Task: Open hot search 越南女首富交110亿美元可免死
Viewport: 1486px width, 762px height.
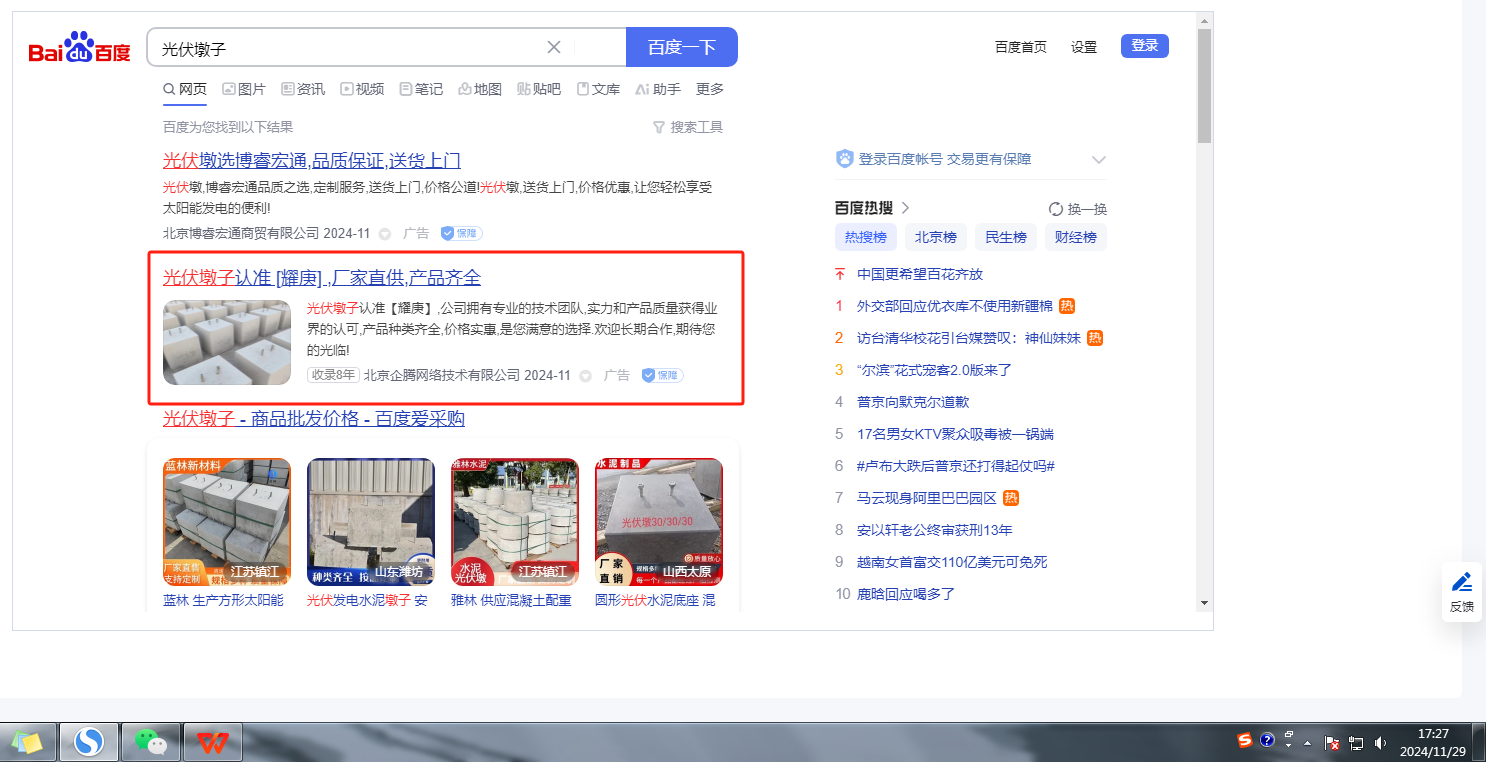Action: coord(952,562)
